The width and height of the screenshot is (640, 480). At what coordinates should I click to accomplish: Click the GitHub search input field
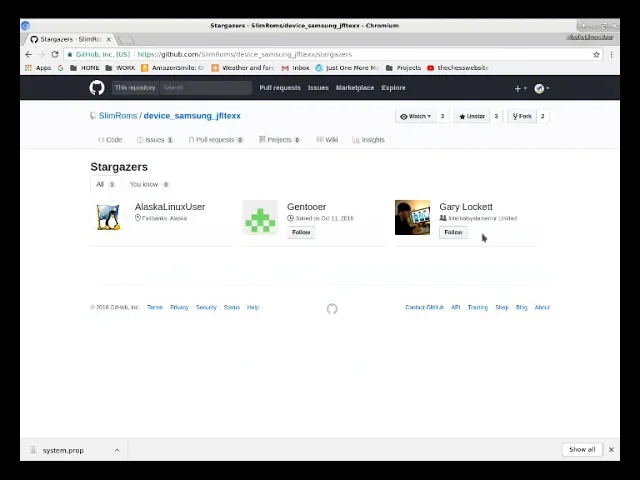click(206, 88)
